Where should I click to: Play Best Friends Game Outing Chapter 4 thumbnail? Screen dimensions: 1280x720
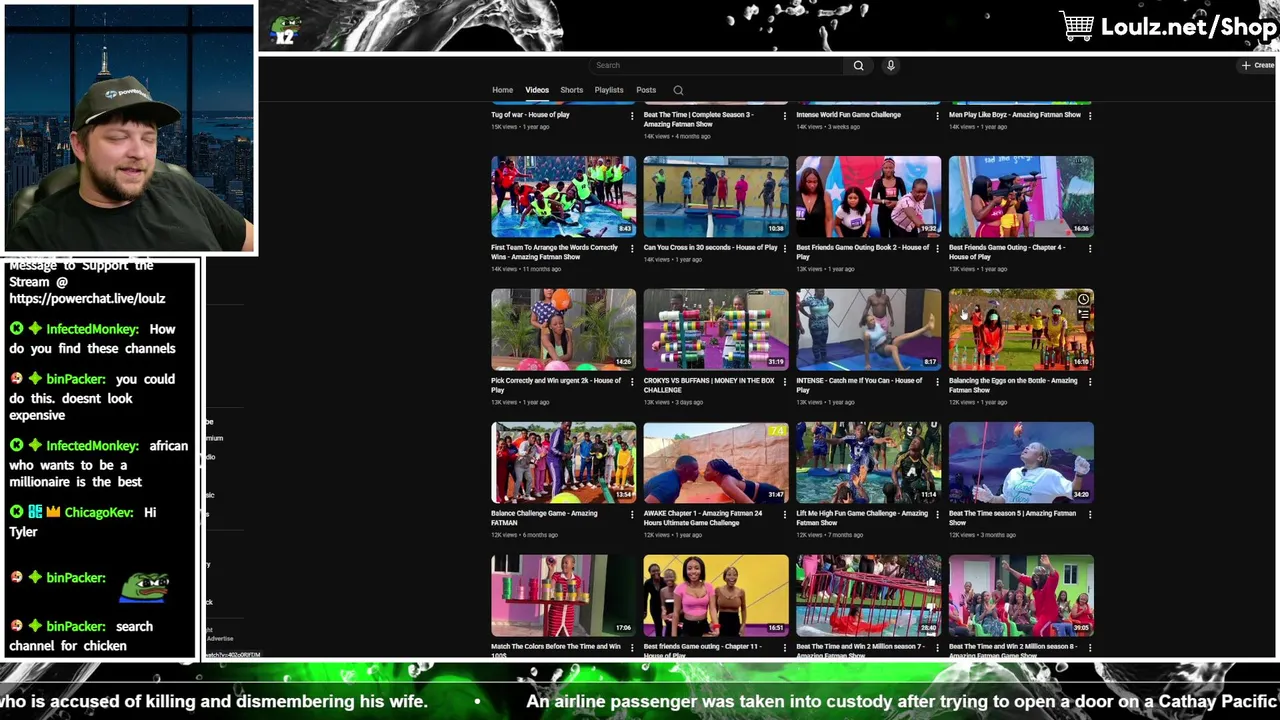1021,196
